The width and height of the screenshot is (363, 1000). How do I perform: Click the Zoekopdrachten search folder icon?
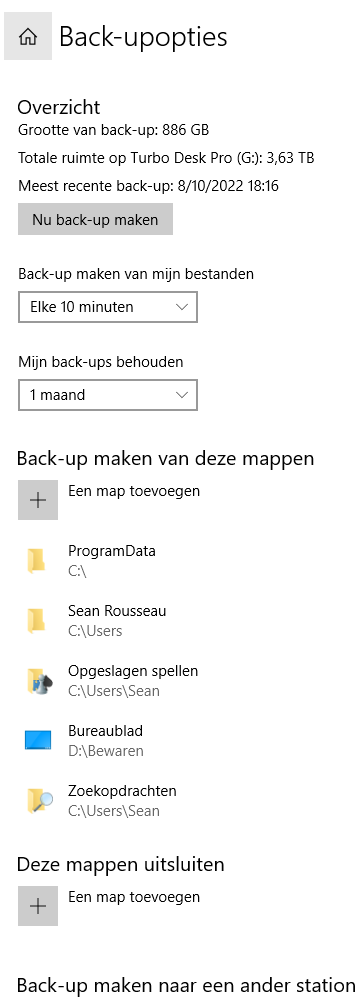(38, 800)
